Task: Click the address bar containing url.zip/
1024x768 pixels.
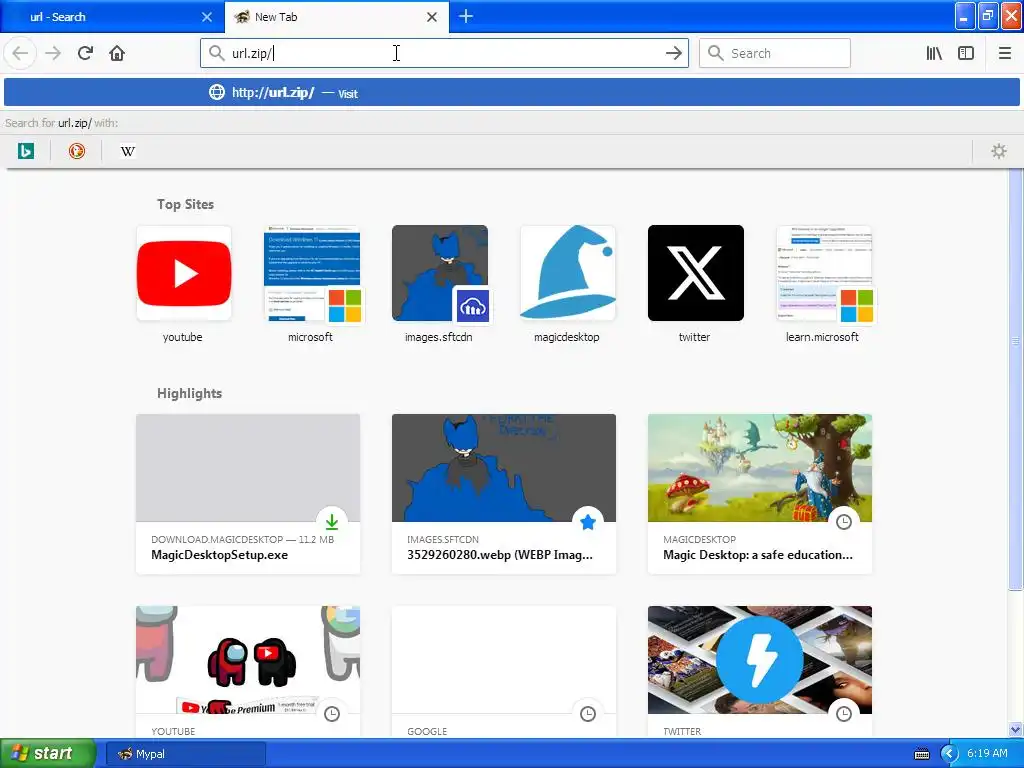Action: tap(444, 53)
